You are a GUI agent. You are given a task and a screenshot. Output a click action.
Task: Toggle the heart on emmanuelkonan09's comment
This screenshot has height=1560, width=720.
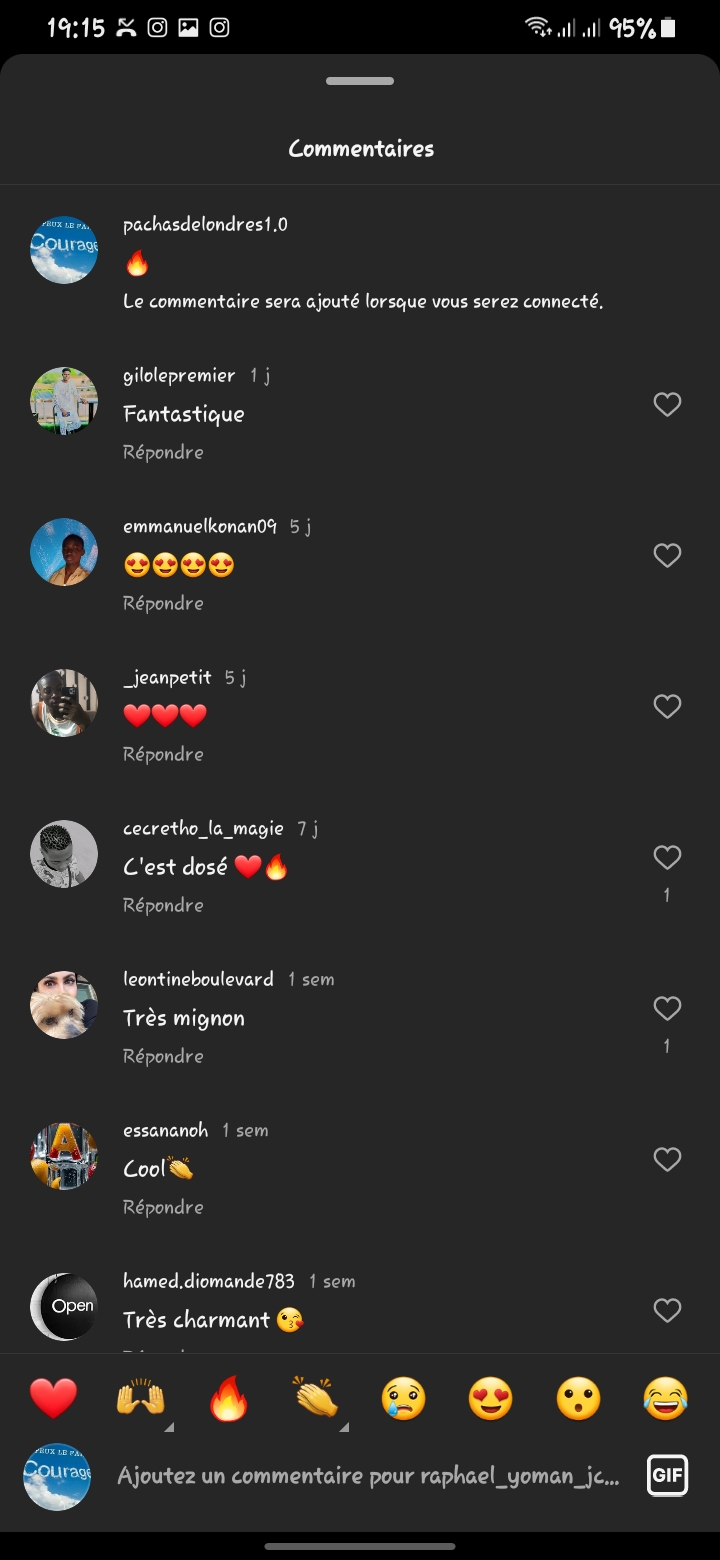tap(667, 555)
